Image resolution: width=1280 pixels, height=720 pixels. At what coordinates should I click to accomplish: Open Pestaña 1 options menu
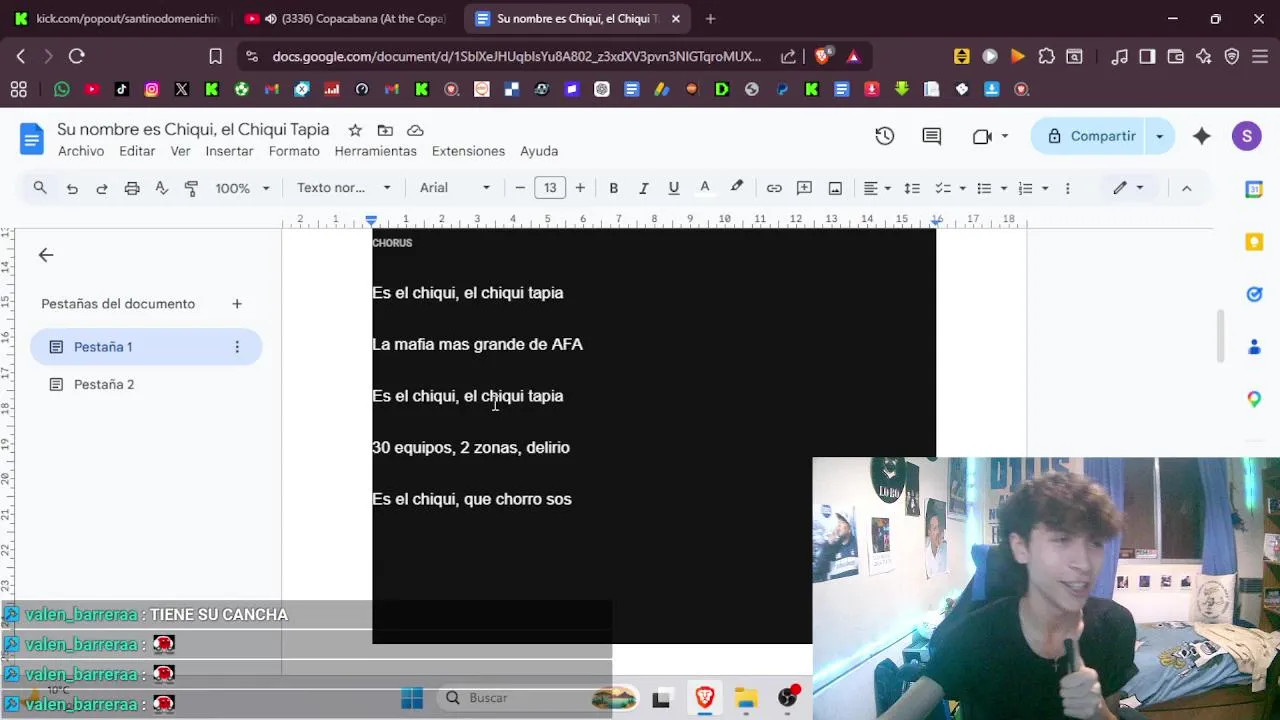pyautogui.click(x=237, y=347)
